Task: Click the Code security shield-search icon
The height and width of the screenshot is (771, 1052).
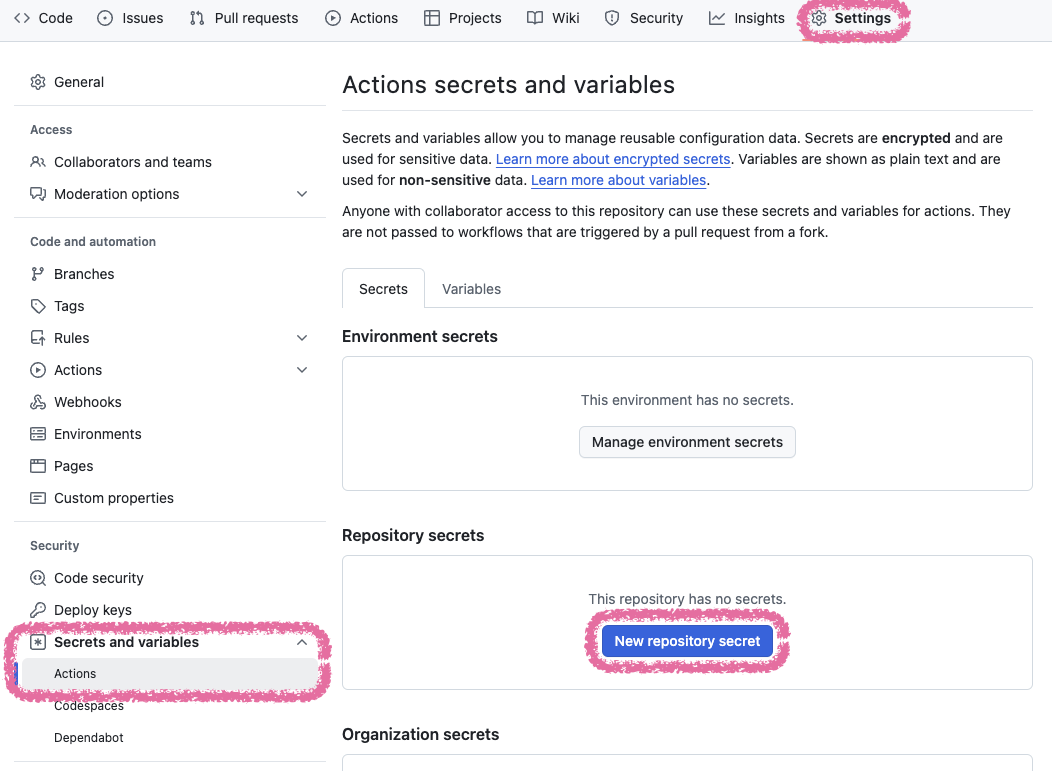Action: 38,578
